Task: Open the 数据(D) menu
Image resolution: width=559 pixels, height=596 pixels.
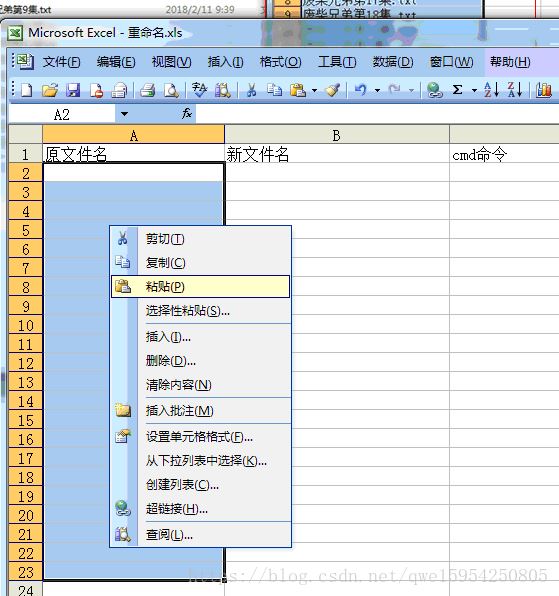Action: [x=393, y=62]
